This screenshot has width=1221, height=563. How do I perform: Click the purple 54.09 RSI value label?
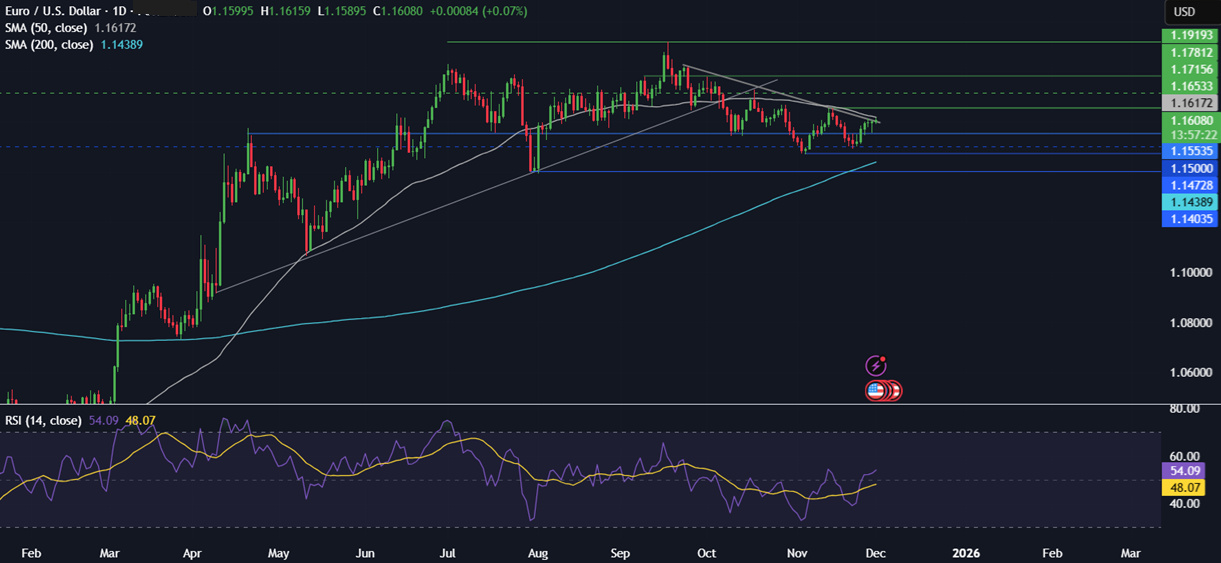point(1189,470)
